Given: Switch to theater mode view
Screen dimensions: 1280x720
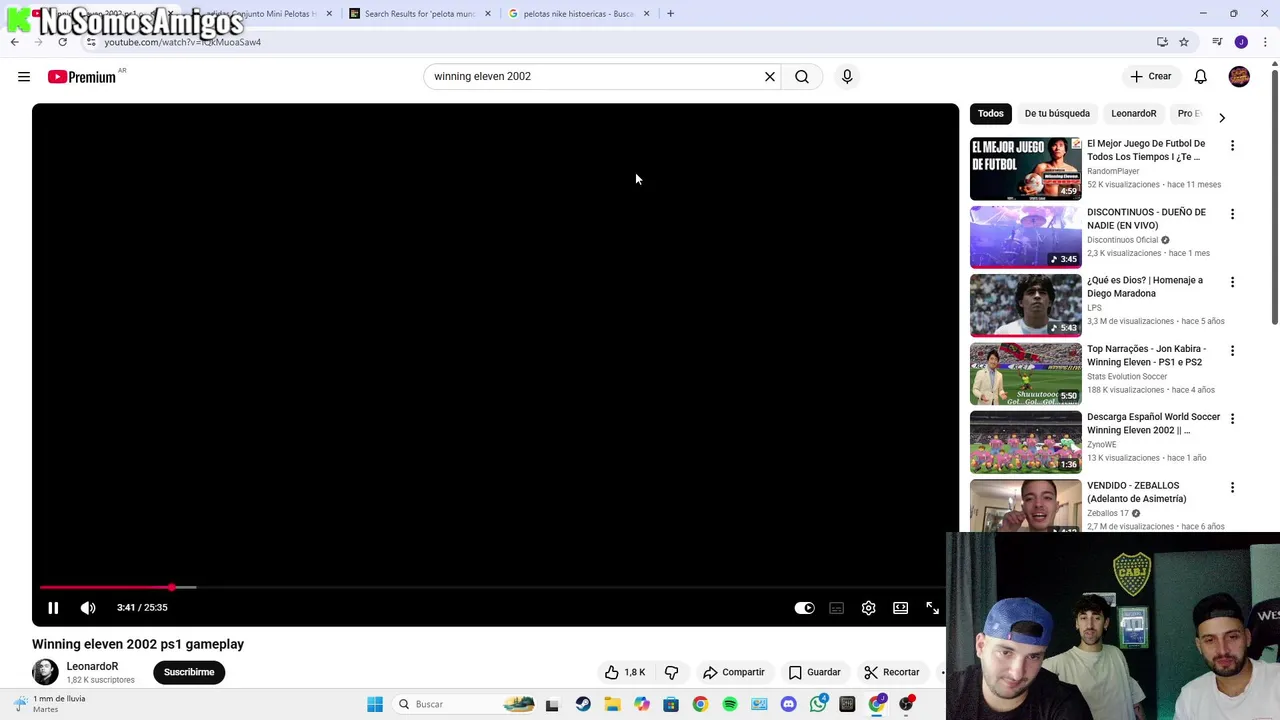Looking at the screenshot, I should tap(900, 608).
